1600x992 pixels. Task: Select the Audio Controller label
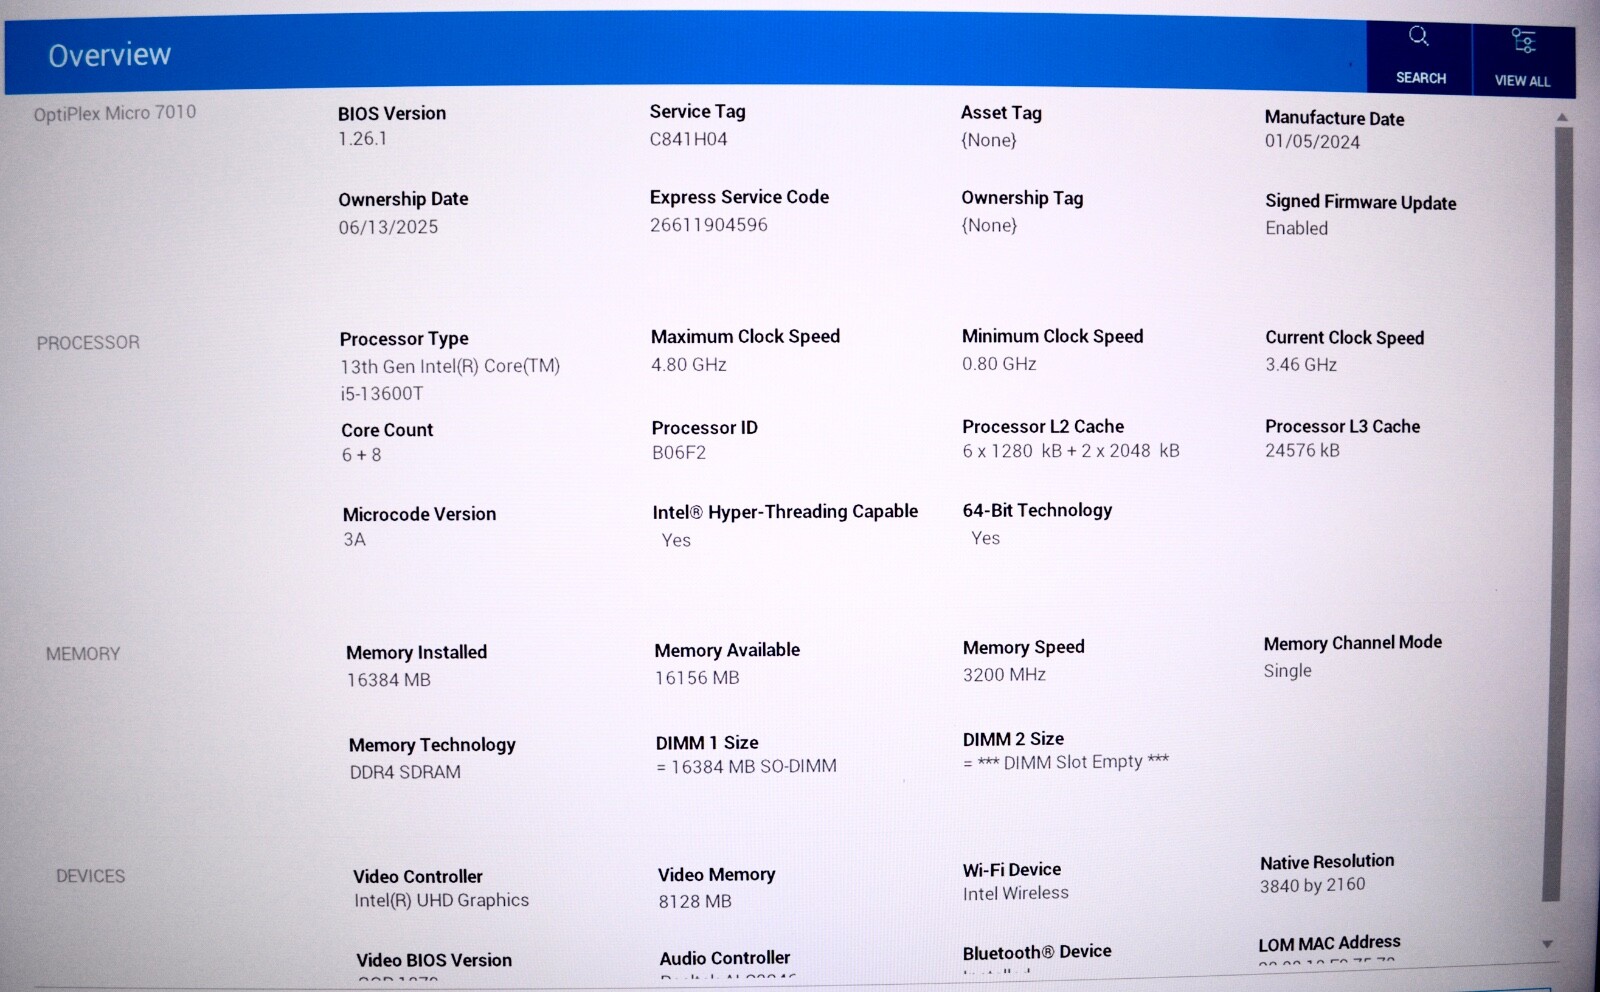(x=724, y=958)
